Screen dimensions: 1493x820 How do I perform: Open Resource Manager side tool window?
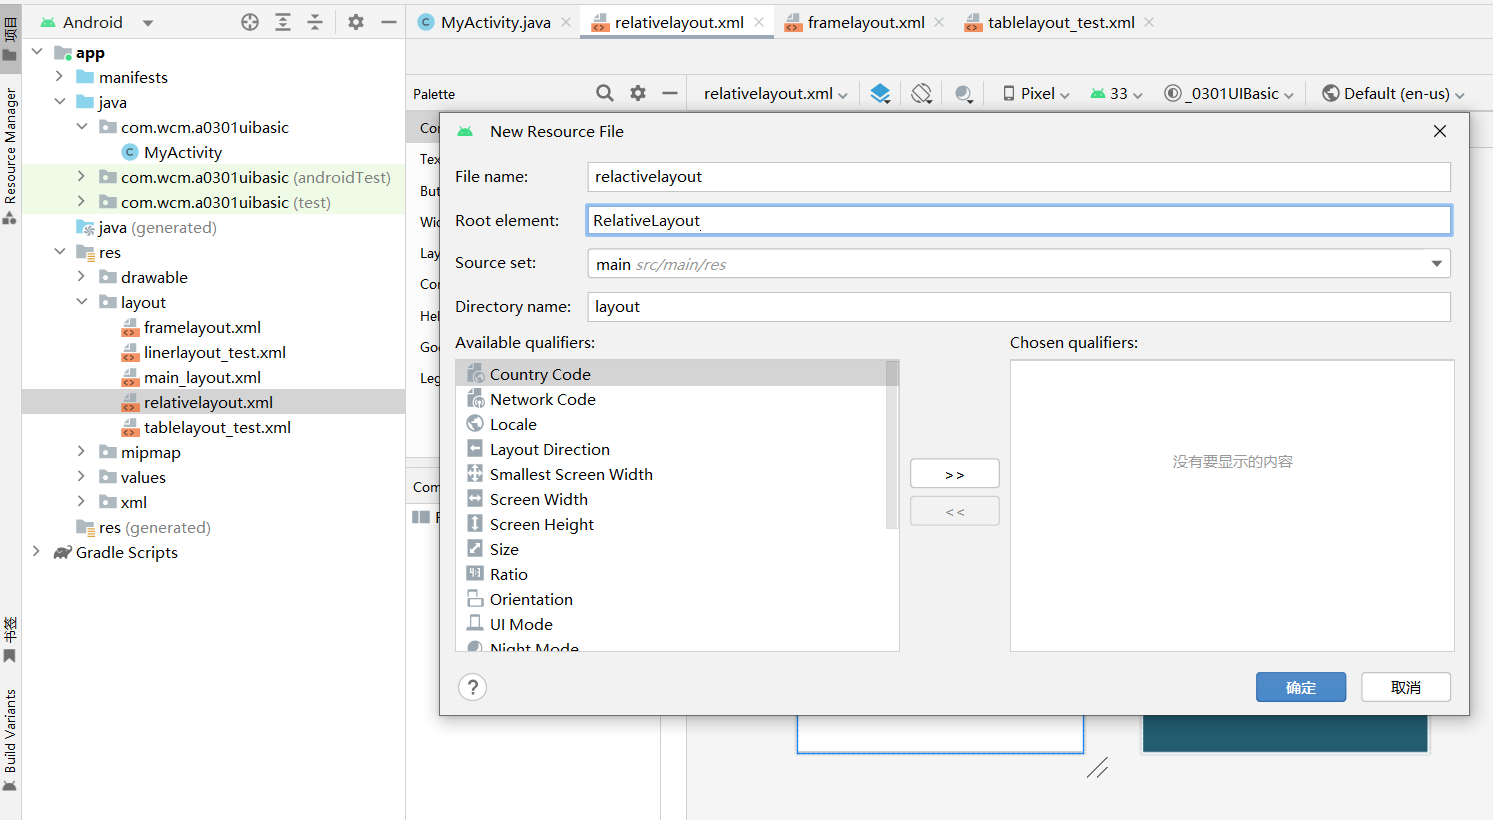coord(10,155)
